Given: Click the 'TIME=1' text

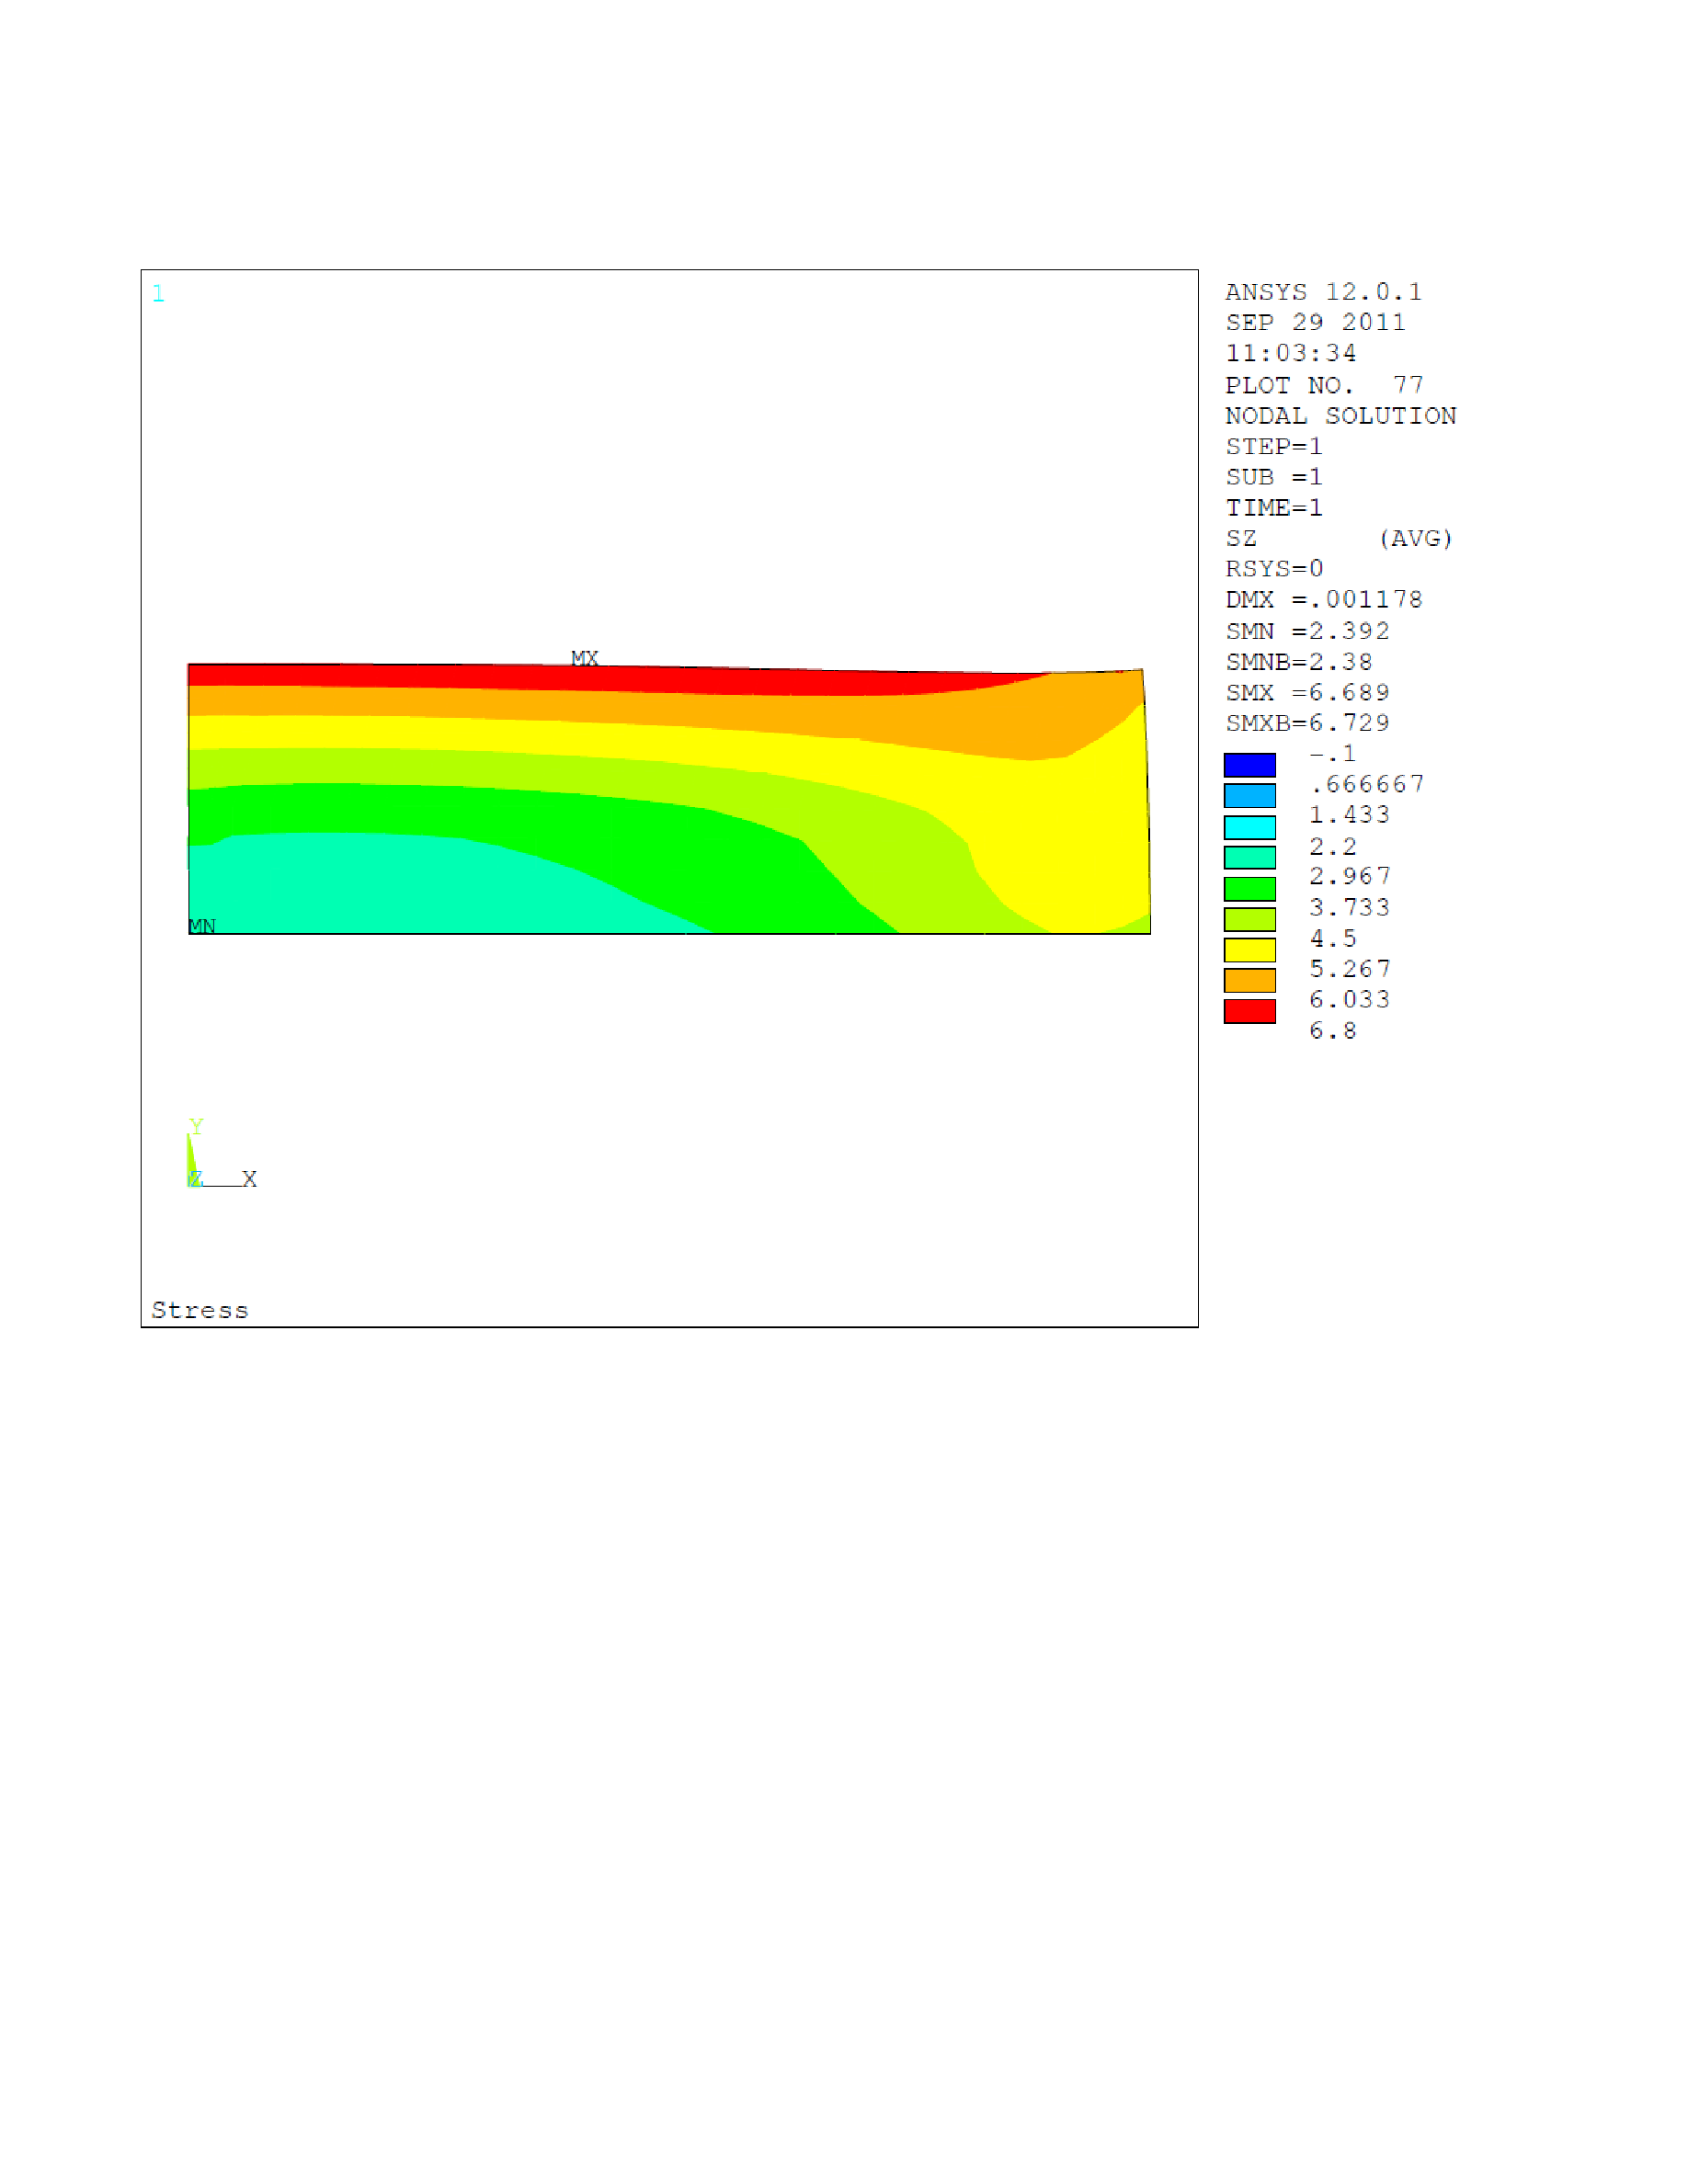Looking at the screenshot, I should (x=1274, y=508).
